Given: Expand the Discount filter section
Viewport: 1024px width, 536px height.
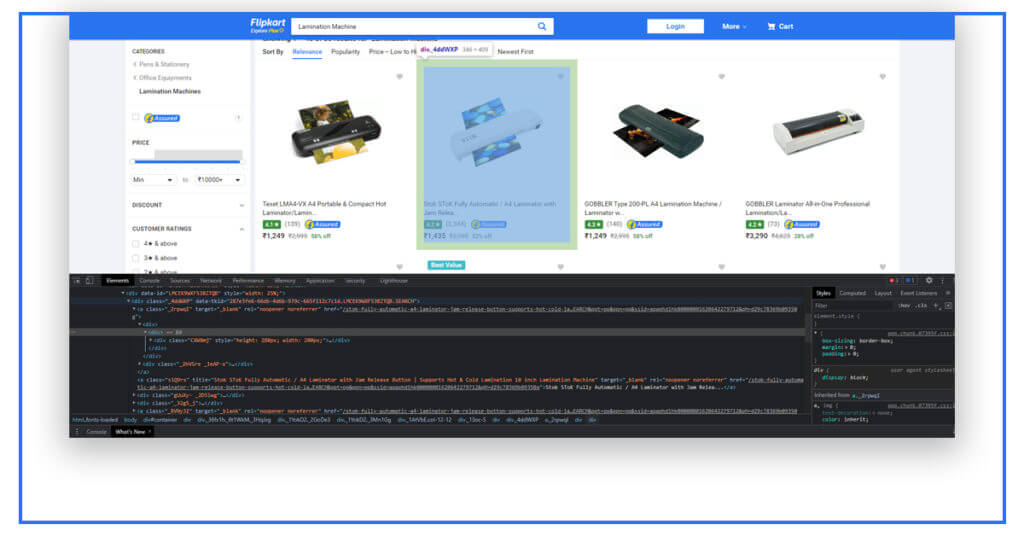Looking at the screenshot, I should pos(242,205).
